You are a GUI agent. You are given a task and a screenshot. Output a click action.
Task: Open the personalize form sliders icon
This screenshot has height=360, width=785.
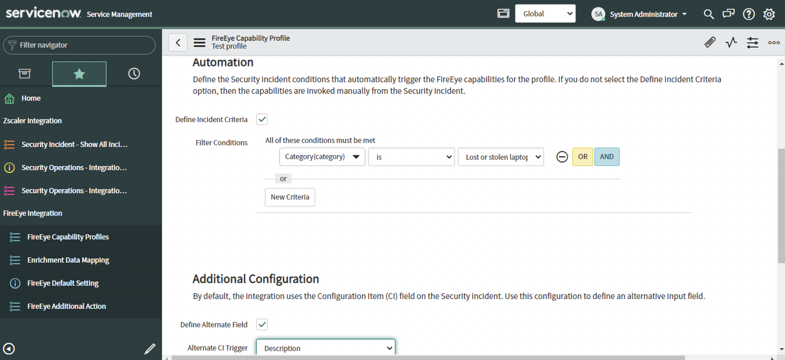click(752, 43)
